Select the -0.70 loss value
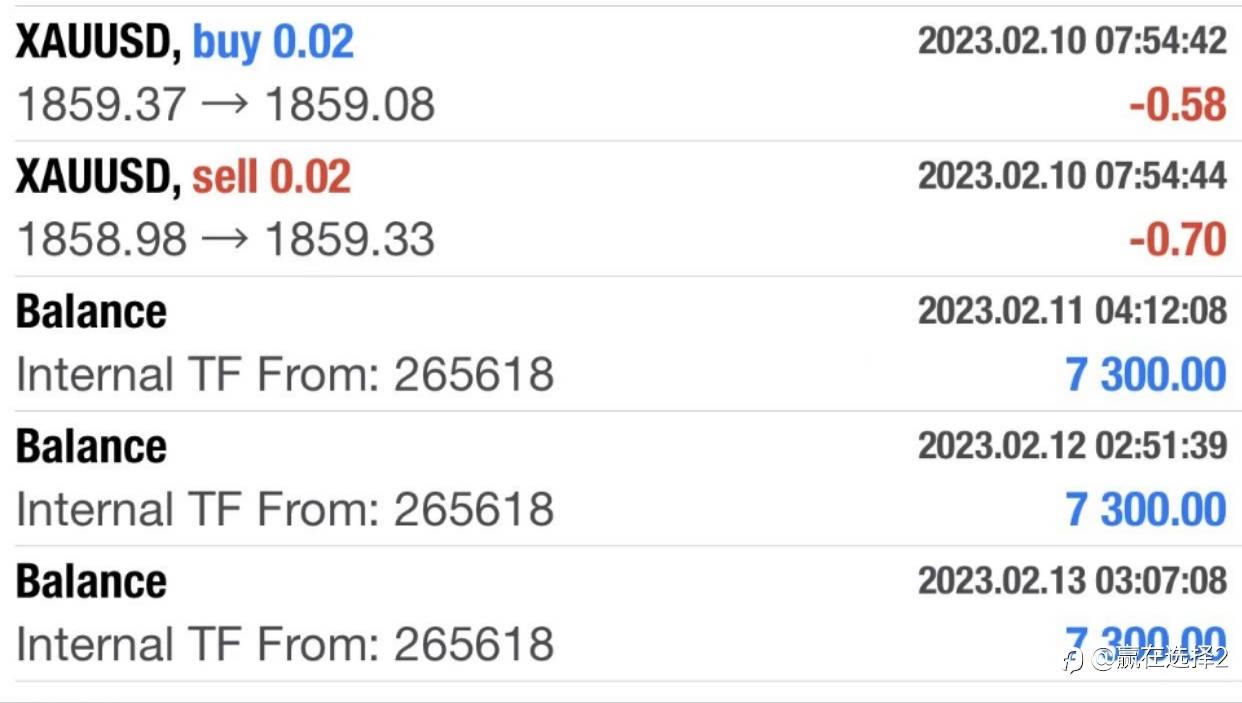 point(1178,240)
